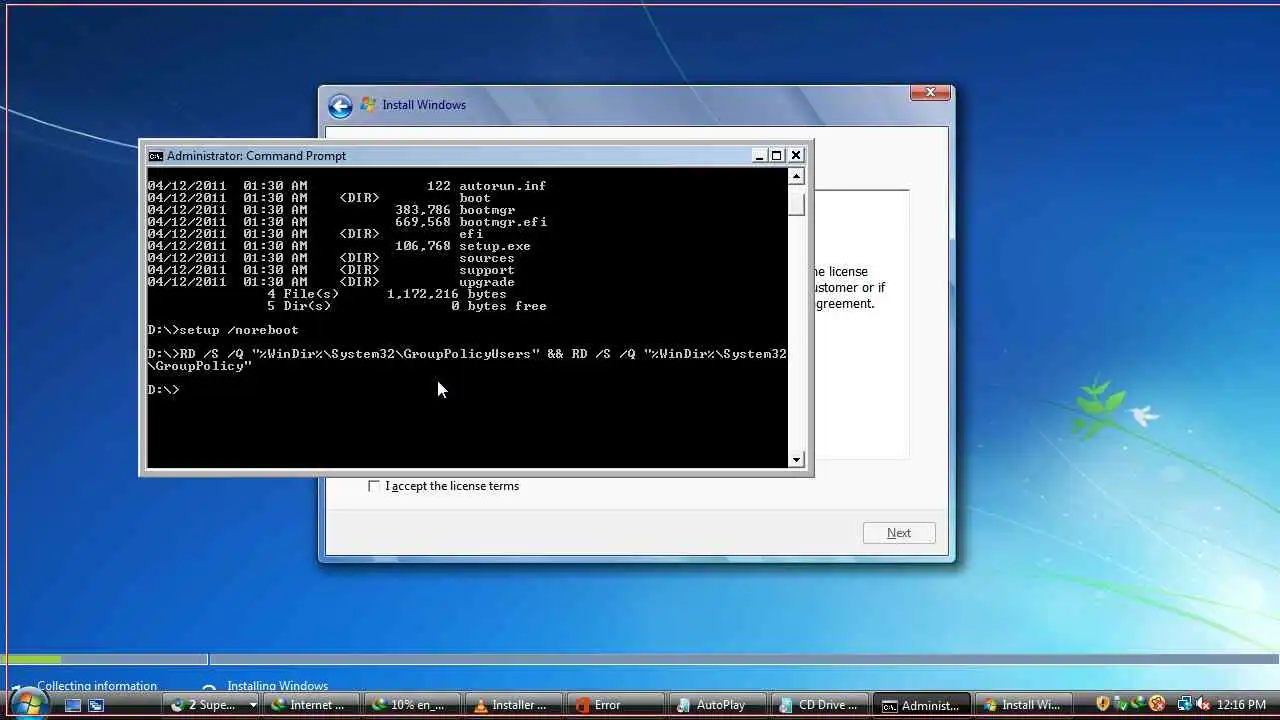Click the 12:16 PM clock
The height and width of the screenshot is (720, 1280).
pos(1241,705)
